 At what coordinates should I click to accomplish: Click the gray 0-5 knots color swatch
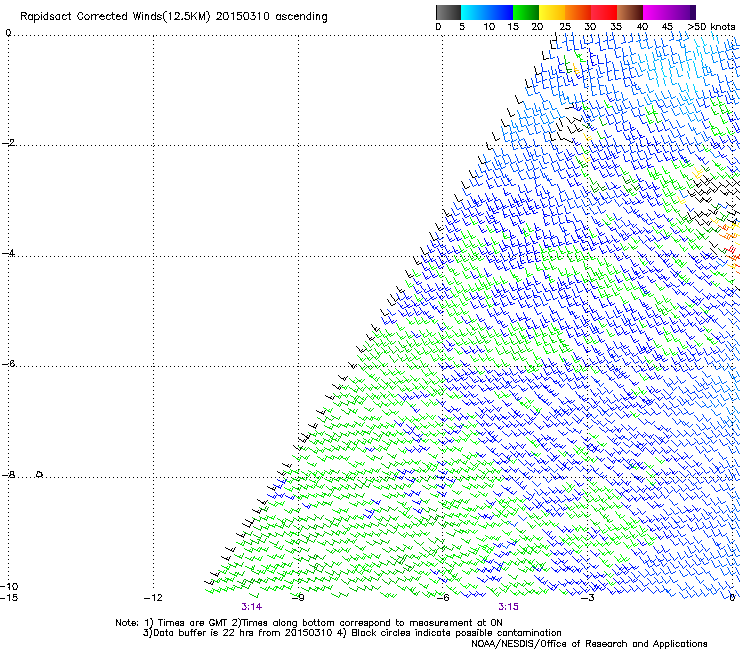(x=448, y=12)
